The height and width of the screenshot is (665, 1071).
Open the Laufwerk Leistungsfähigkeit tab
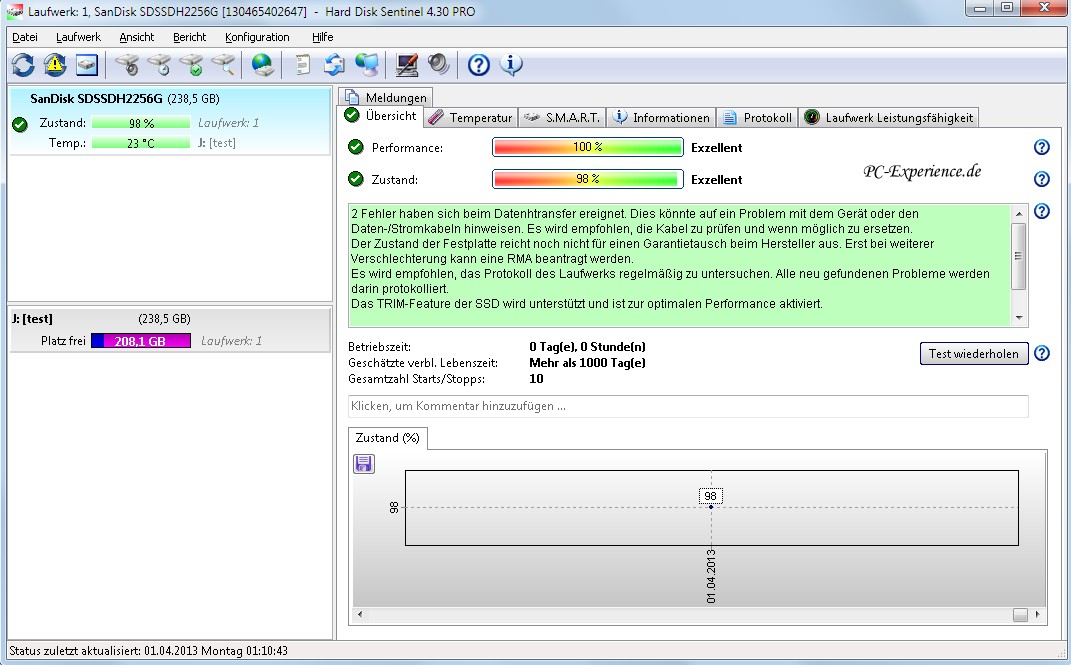(x=889, y=117)
